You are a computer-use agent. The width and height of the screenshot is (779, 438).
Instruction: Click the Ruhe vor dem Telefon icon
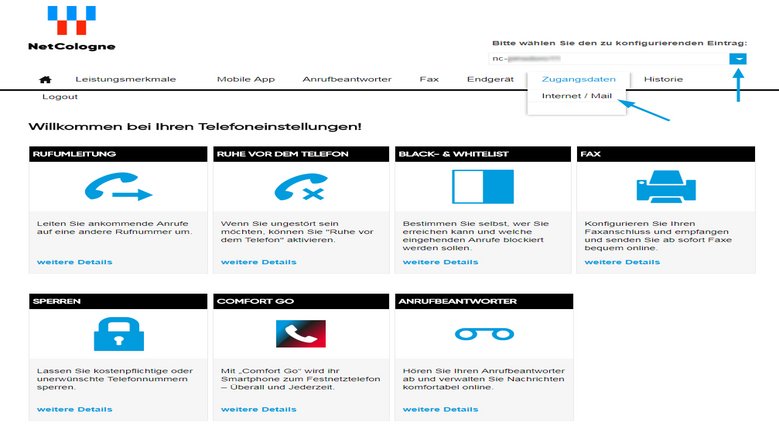pos(301,188)
